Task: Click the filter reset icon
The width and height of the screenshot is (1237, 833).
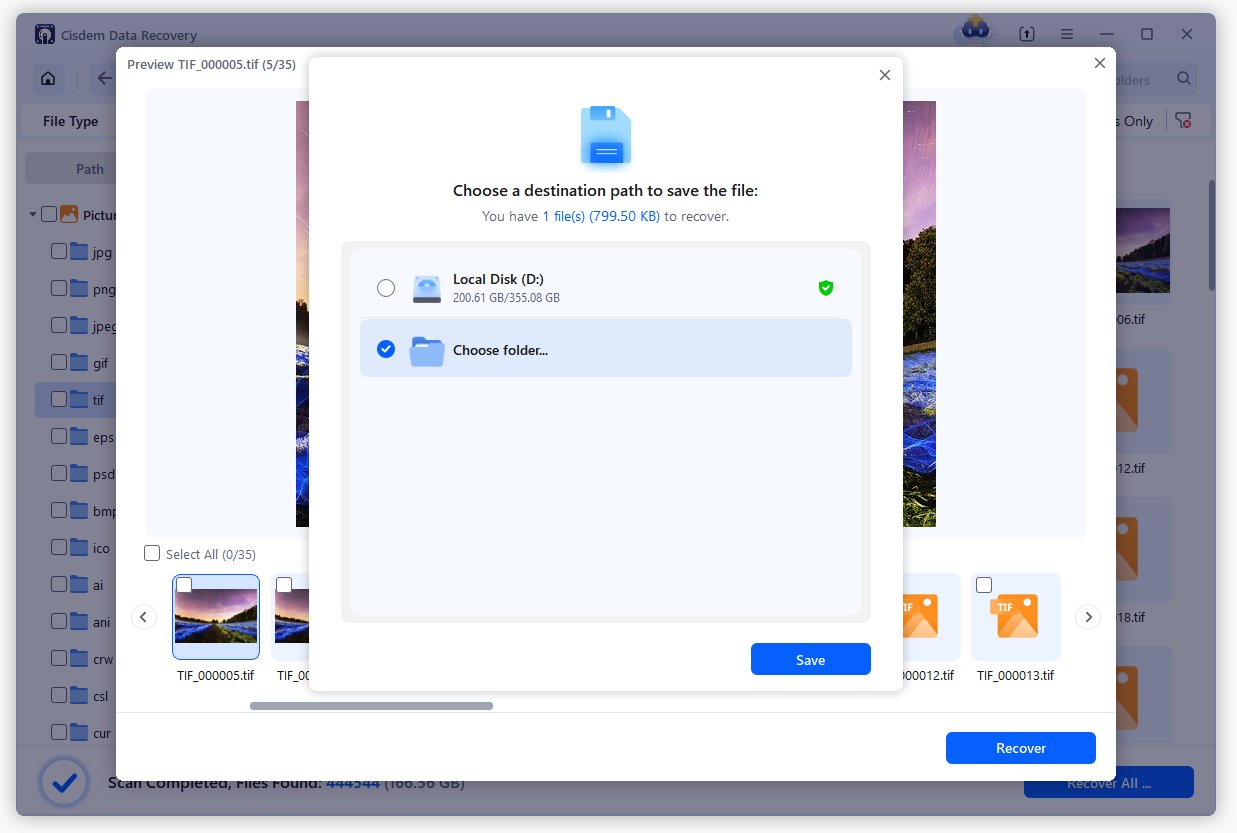Action: pos(1183,121)
